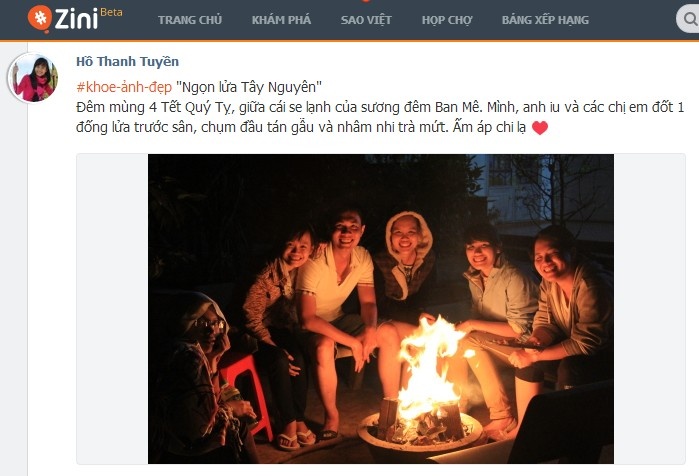
Task: Click the red notification dot above Sao Việt
Action: [x=366, y=1]
